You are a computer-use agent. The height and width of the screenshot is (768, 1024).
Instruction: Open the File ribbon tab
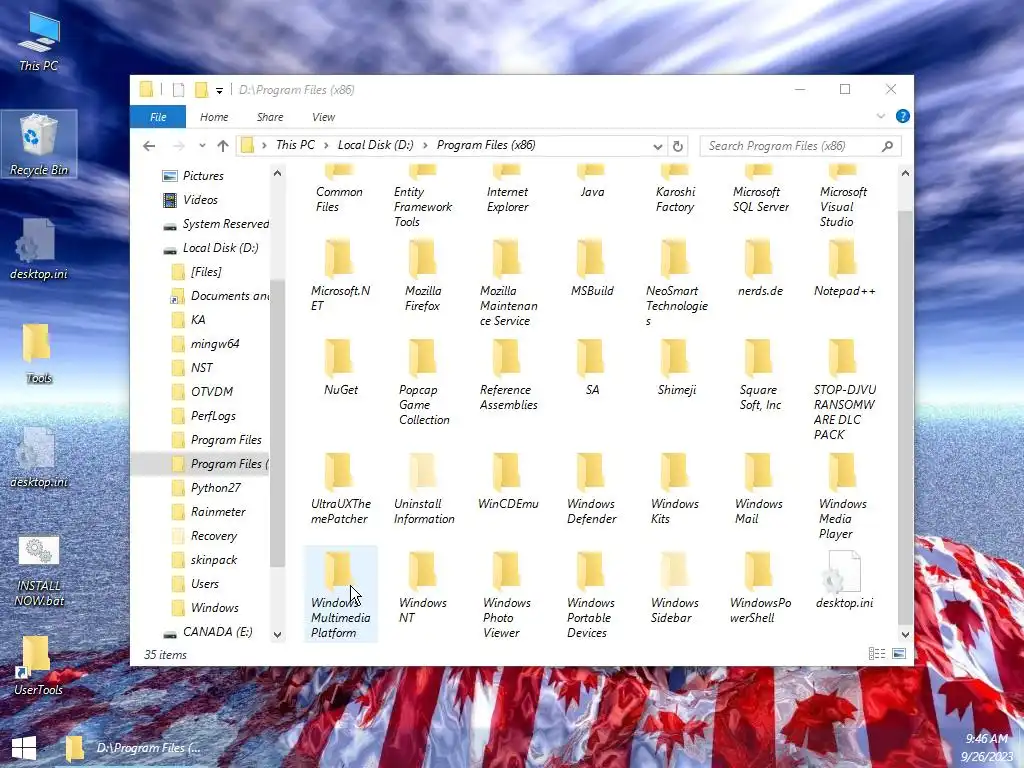[x=158, y=117]
